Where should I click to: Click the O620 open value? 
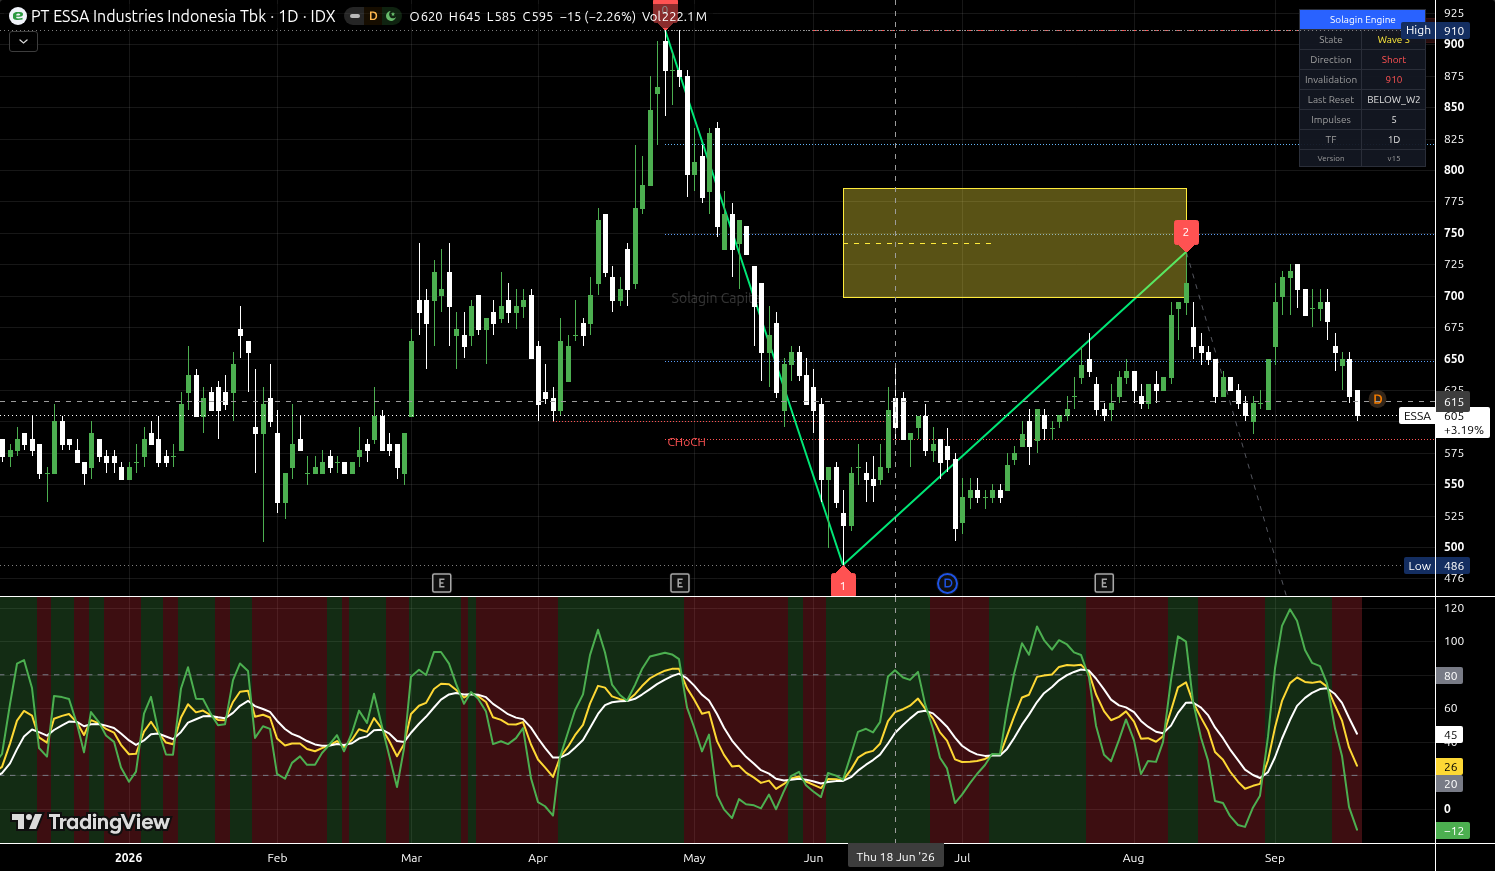click(426, 16)
